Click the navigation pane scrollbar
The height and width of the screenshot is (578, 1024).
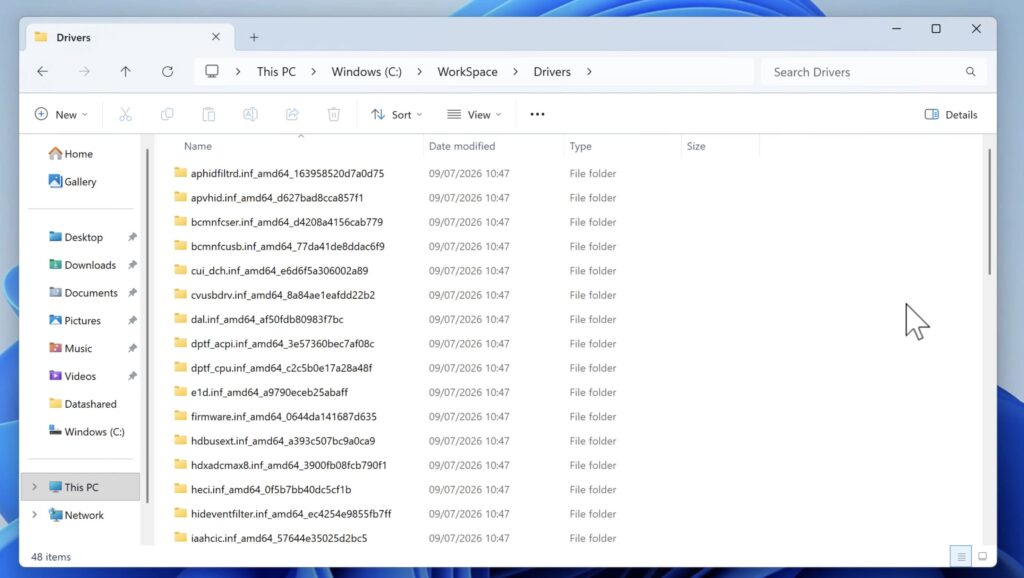(147, 325)
